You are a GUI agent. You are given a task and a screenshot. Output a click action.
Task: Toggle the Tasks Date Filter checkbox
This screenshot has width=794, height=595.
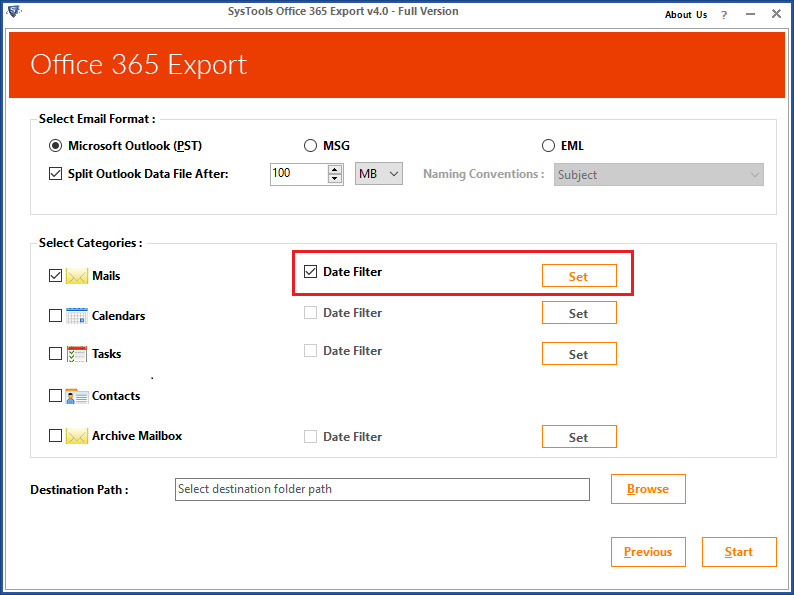click(310, 350)
